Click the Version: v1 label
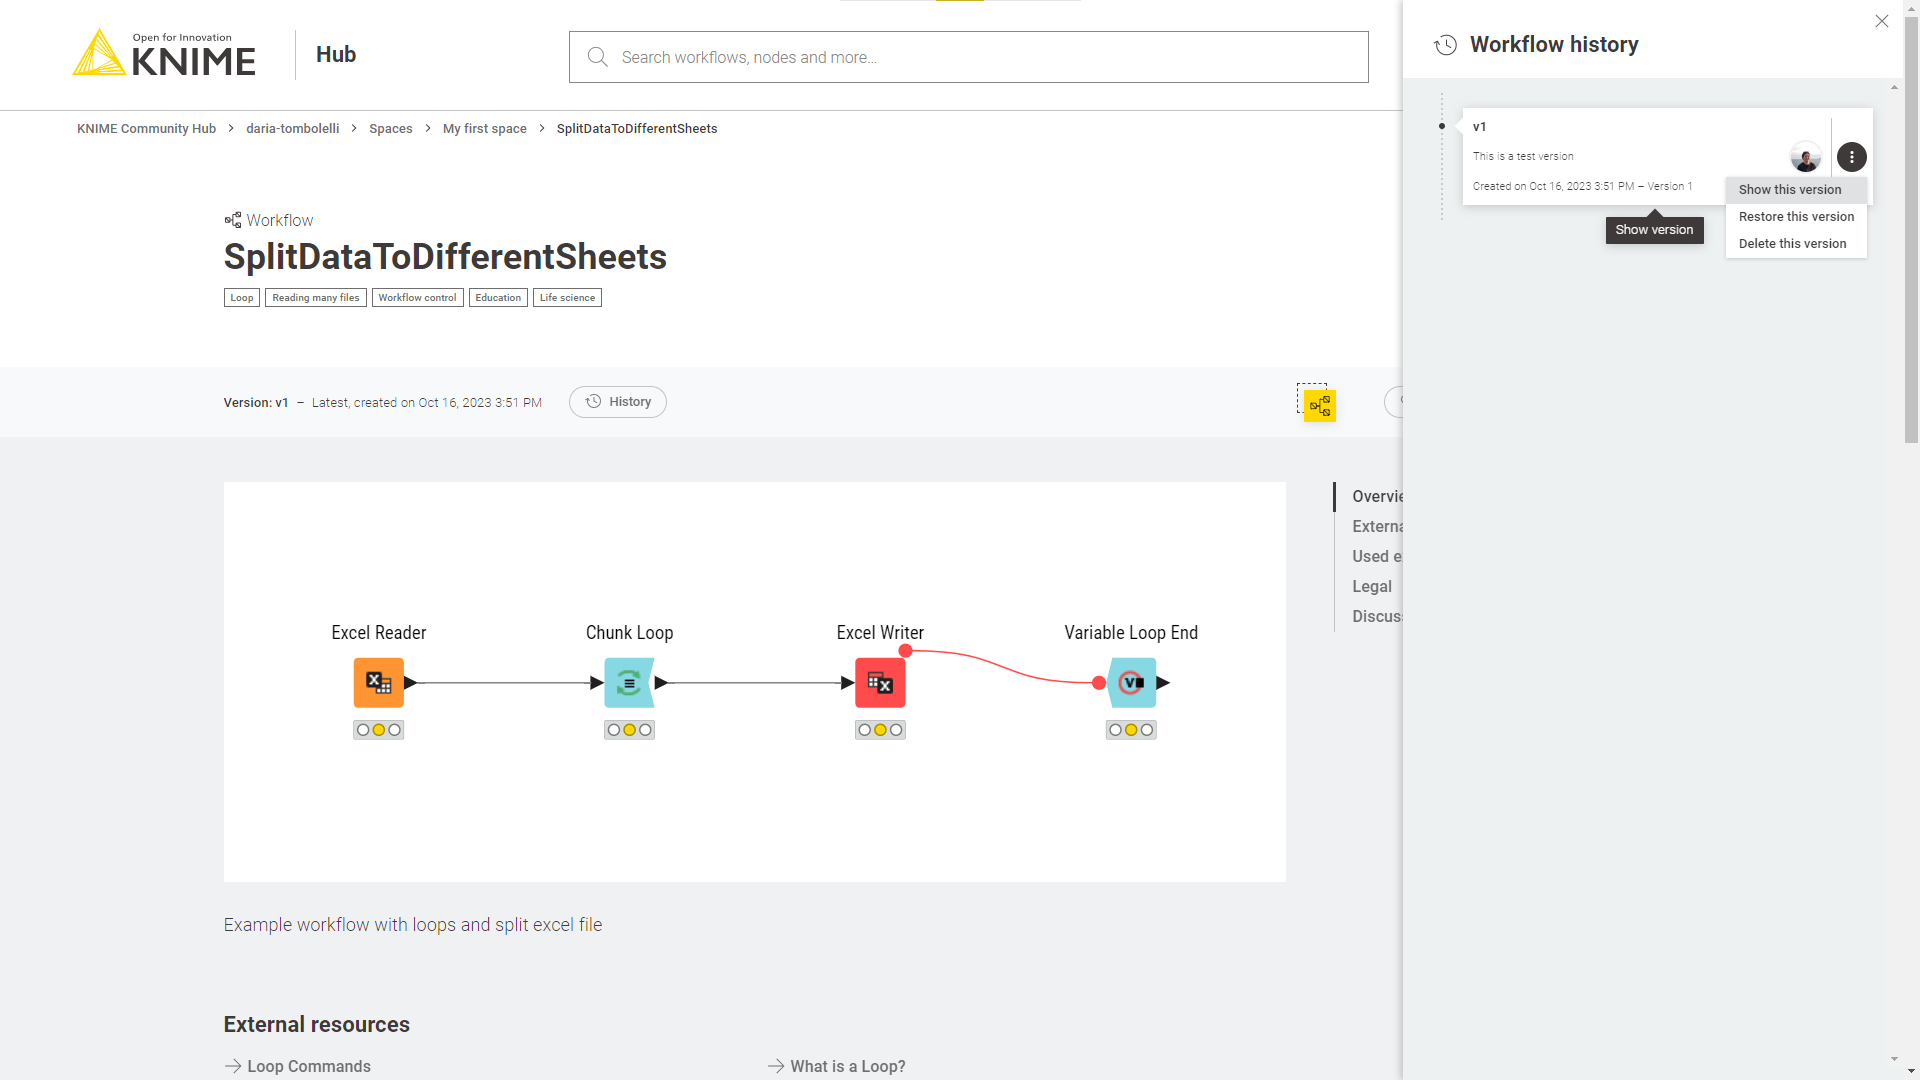This screenshot has height=1080, width=1920. 256,403
